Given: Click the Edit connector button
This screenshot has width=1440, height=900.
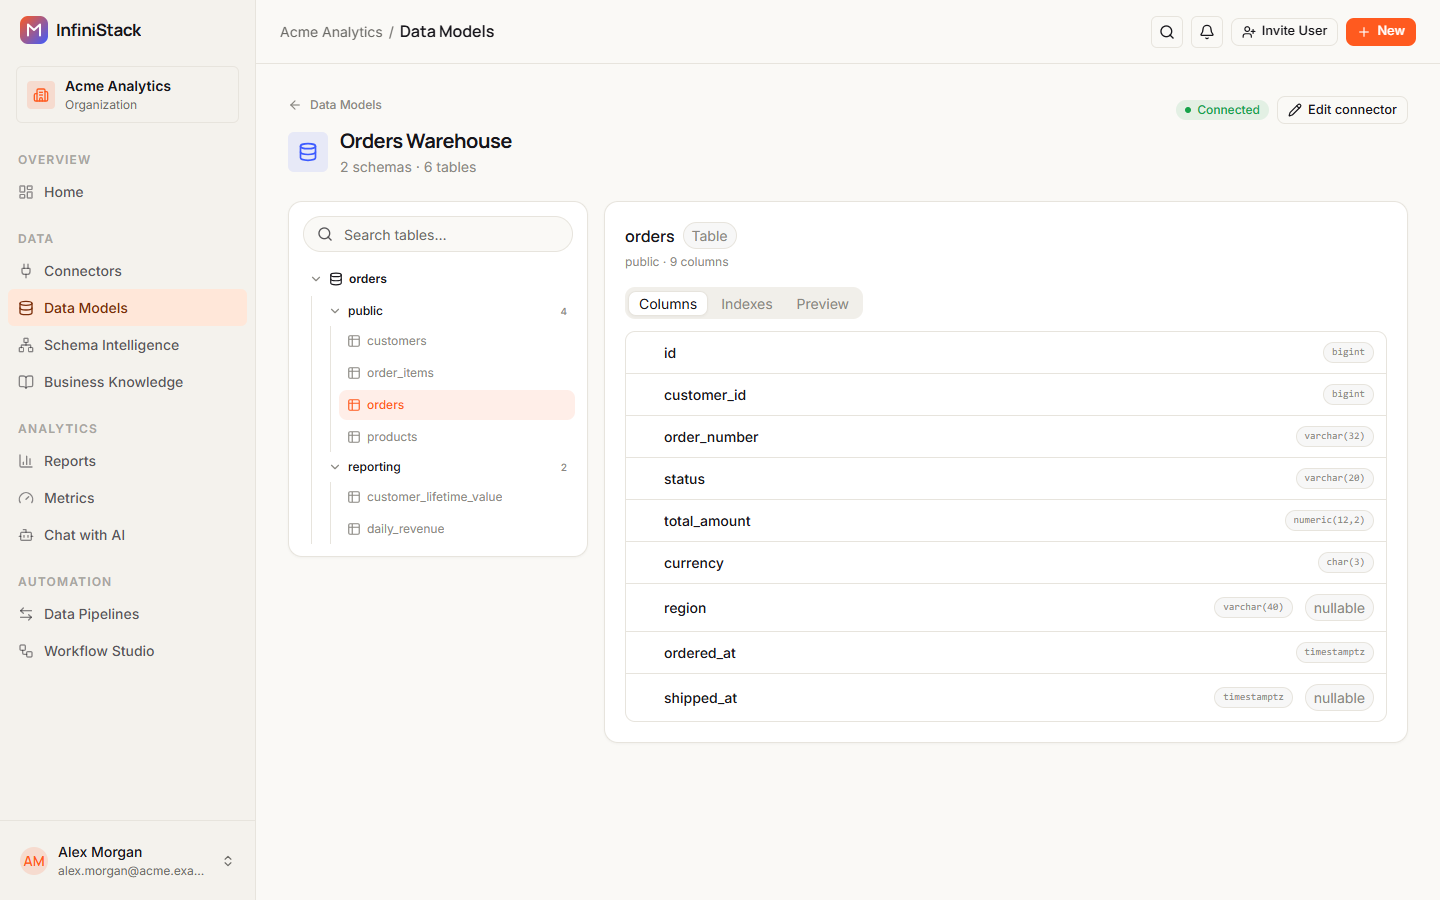Looking at the screenshot, I should (1342, 110).
